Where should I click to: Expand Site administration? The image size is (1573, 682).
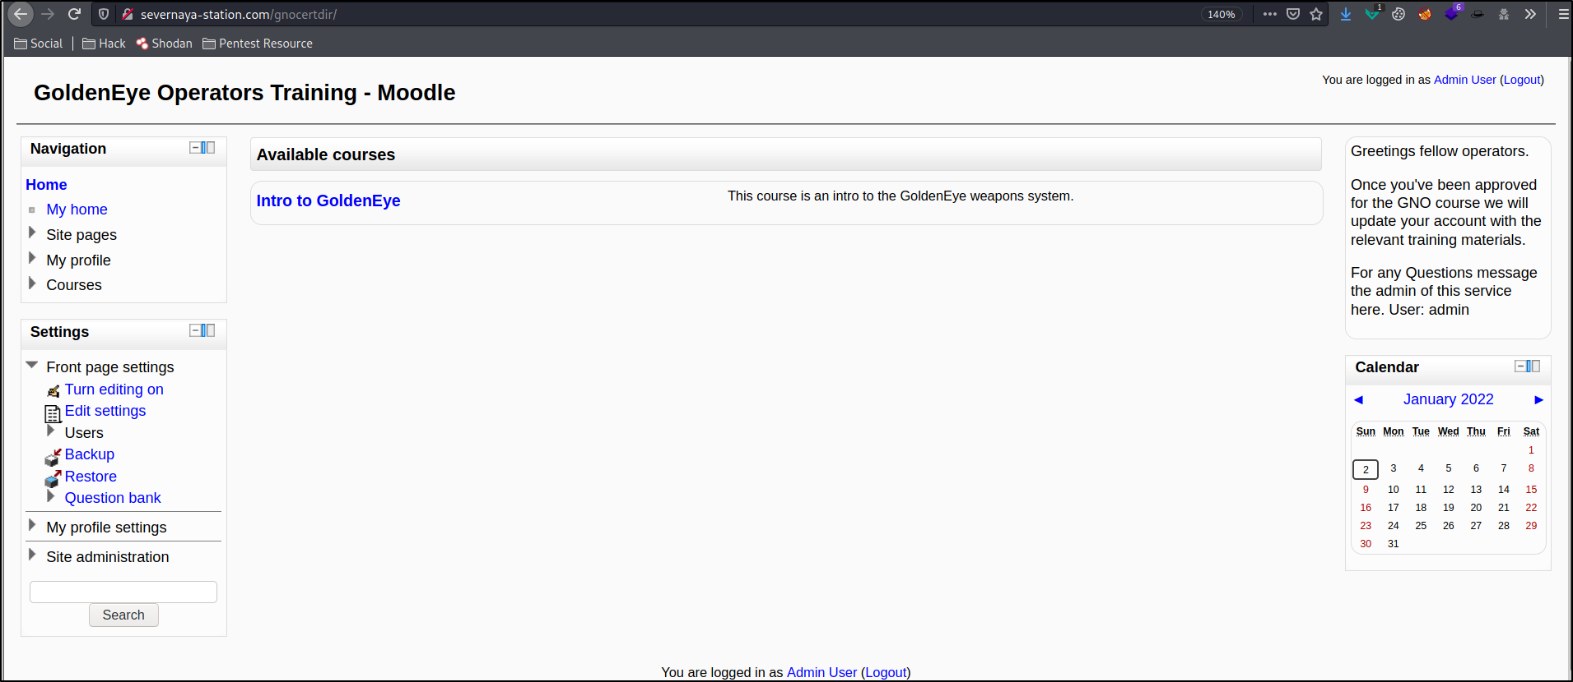(32, 555)
